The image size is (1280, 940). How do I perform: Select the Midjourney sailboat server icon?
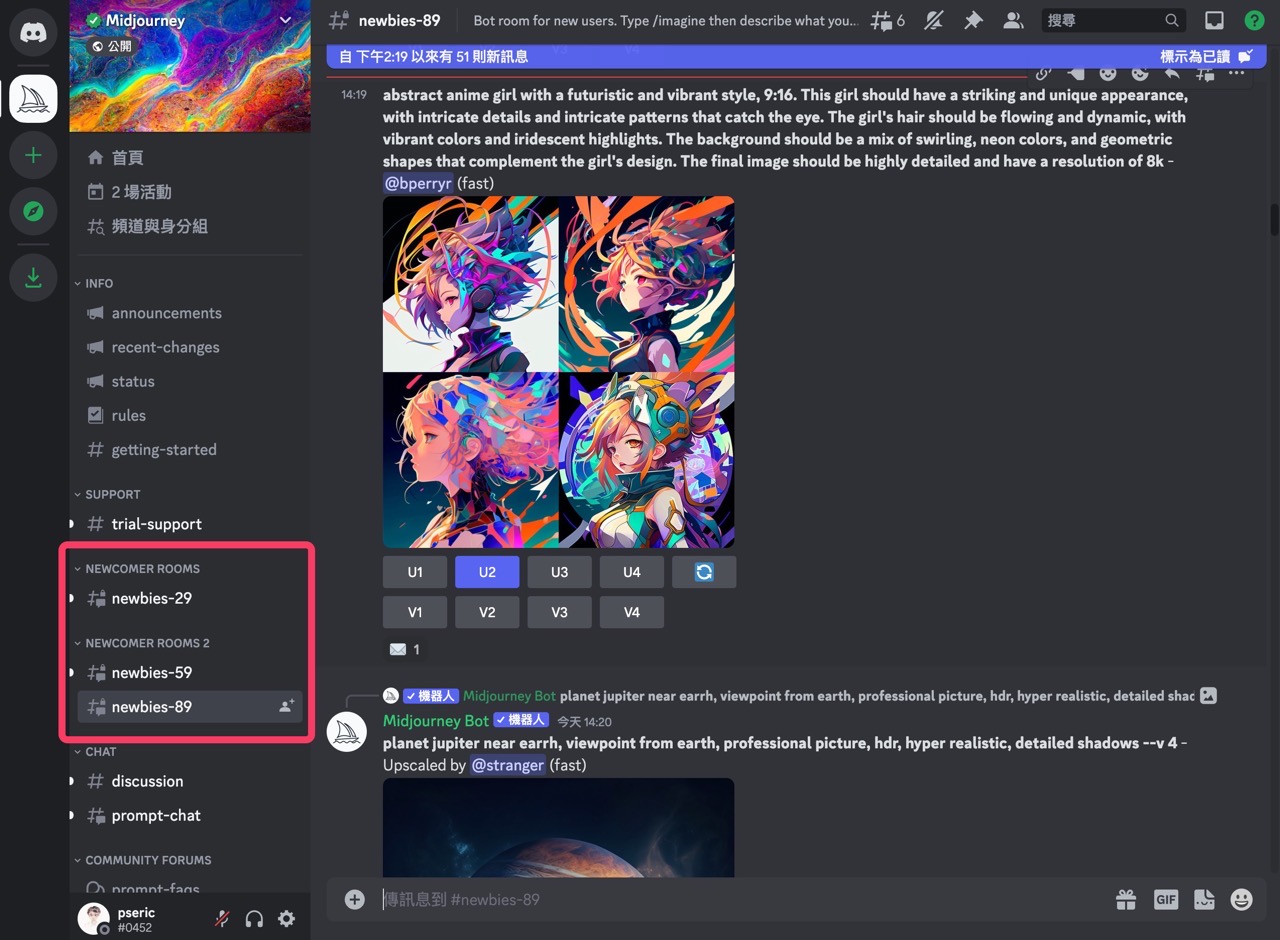(33, 98)
